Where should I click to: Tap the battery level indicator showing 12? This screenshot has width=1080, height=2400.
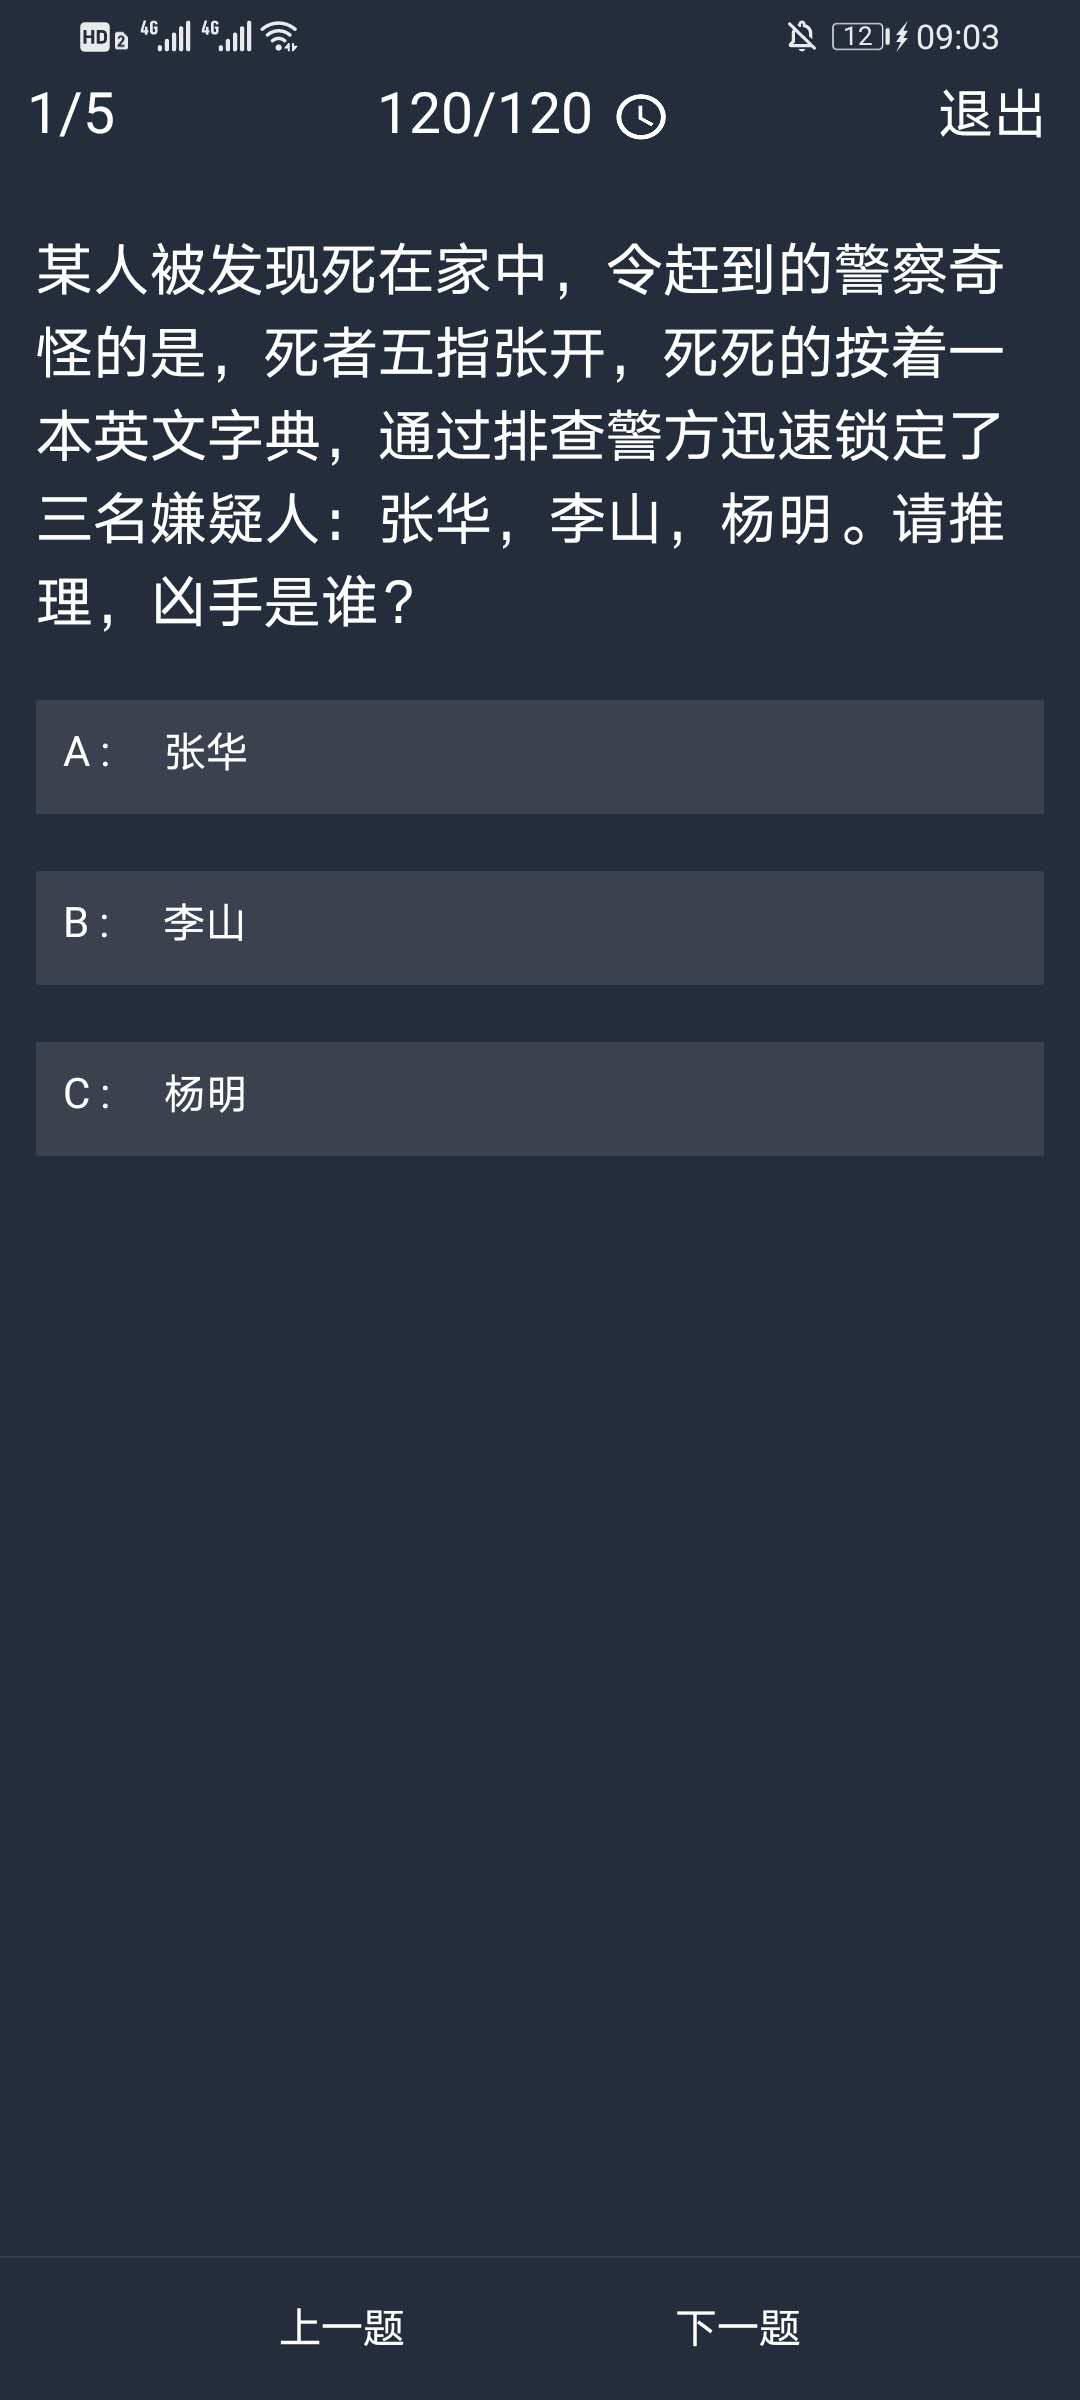tap(859, 37)
